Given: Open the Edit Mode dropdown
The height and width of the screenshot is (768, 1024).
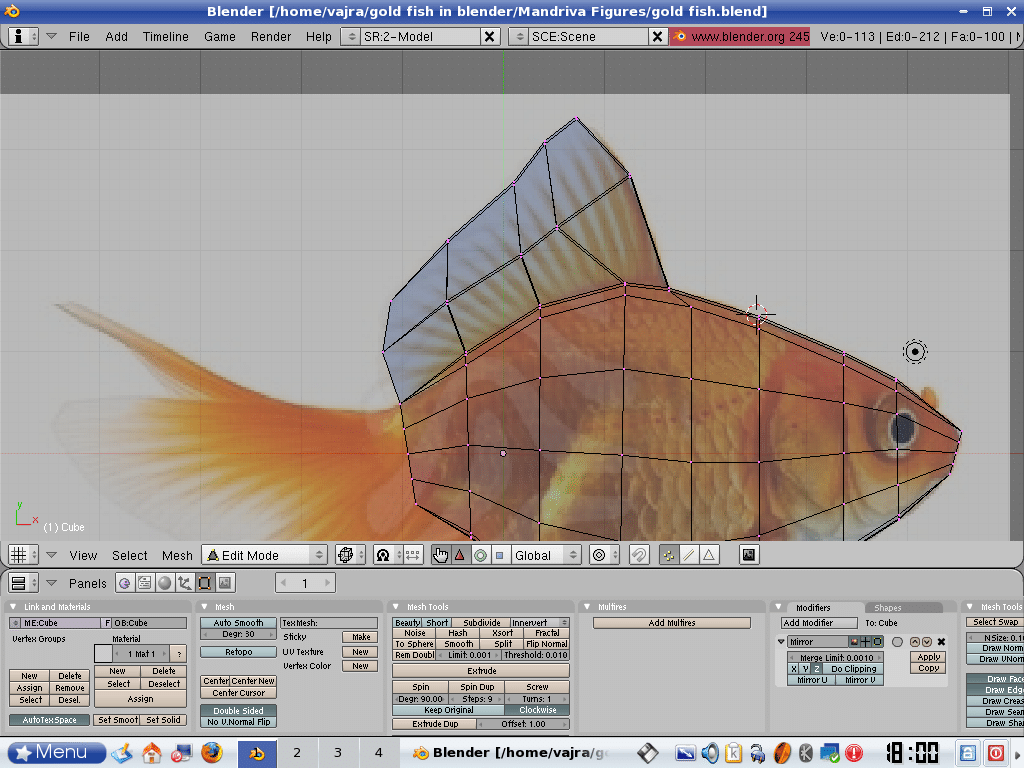Looking at the screenshot, I should pyautogui.click(x=265, y=555).
